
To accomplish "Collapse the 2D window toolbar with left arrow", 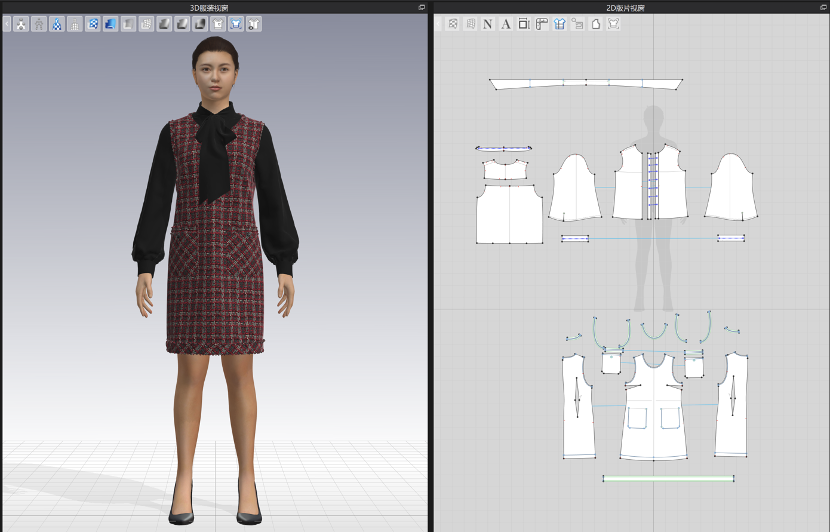I will point(438,24).
